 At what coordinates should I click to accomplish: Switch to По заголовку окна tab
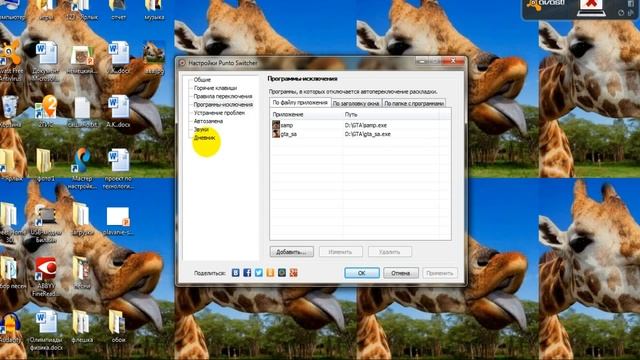click(356, 103)
